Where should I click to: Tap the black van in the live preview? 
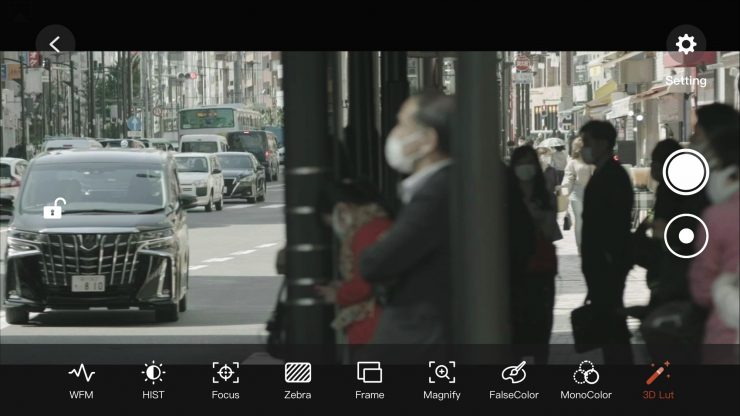95,240
